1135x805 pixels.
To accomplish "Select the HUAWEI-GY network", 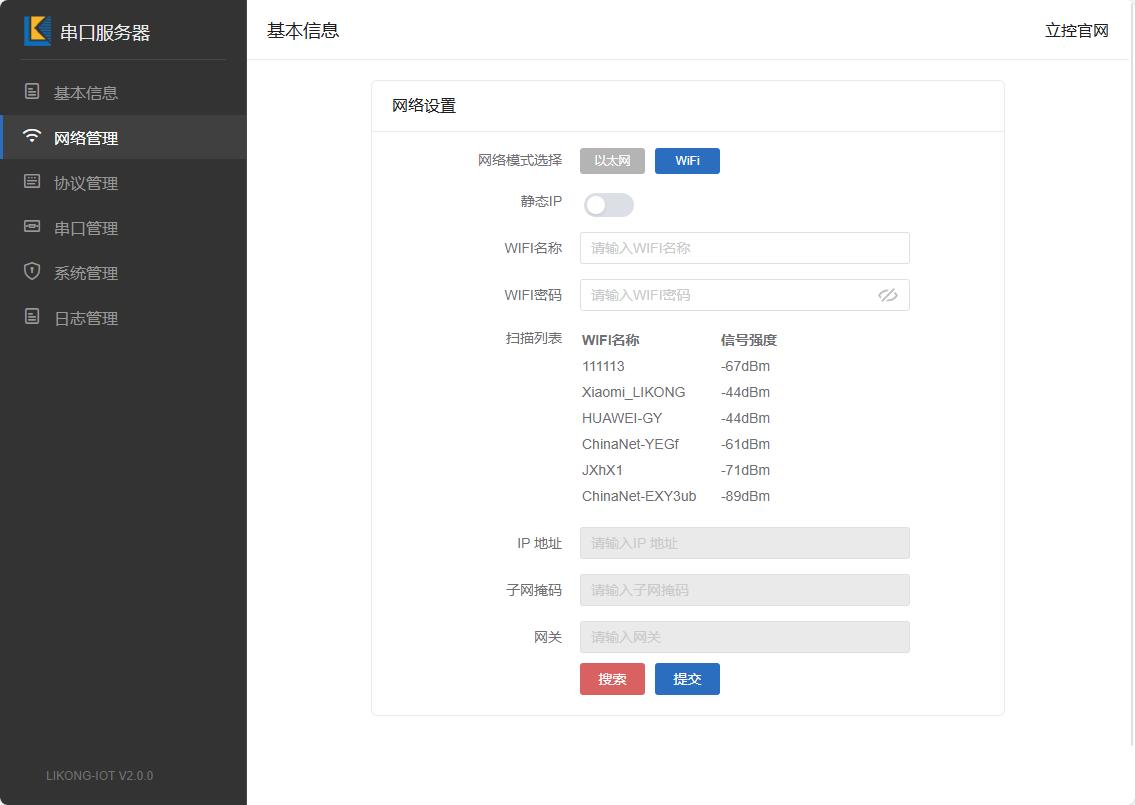I will [x=622, y=418].
